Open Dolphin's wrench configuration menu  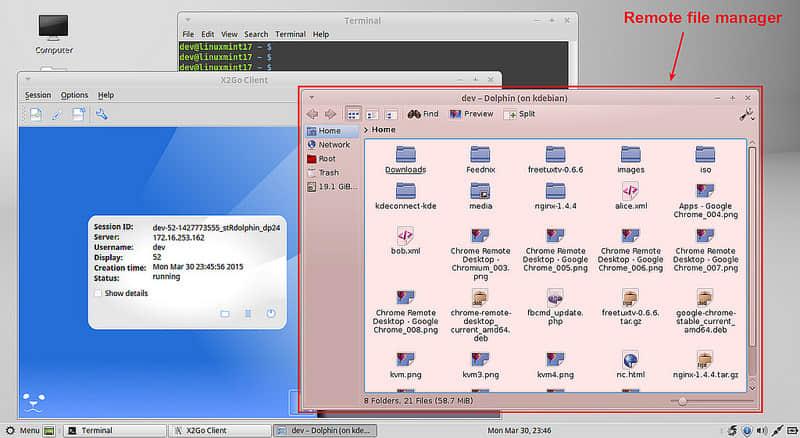pyautogui.click(x=746, y=114)
